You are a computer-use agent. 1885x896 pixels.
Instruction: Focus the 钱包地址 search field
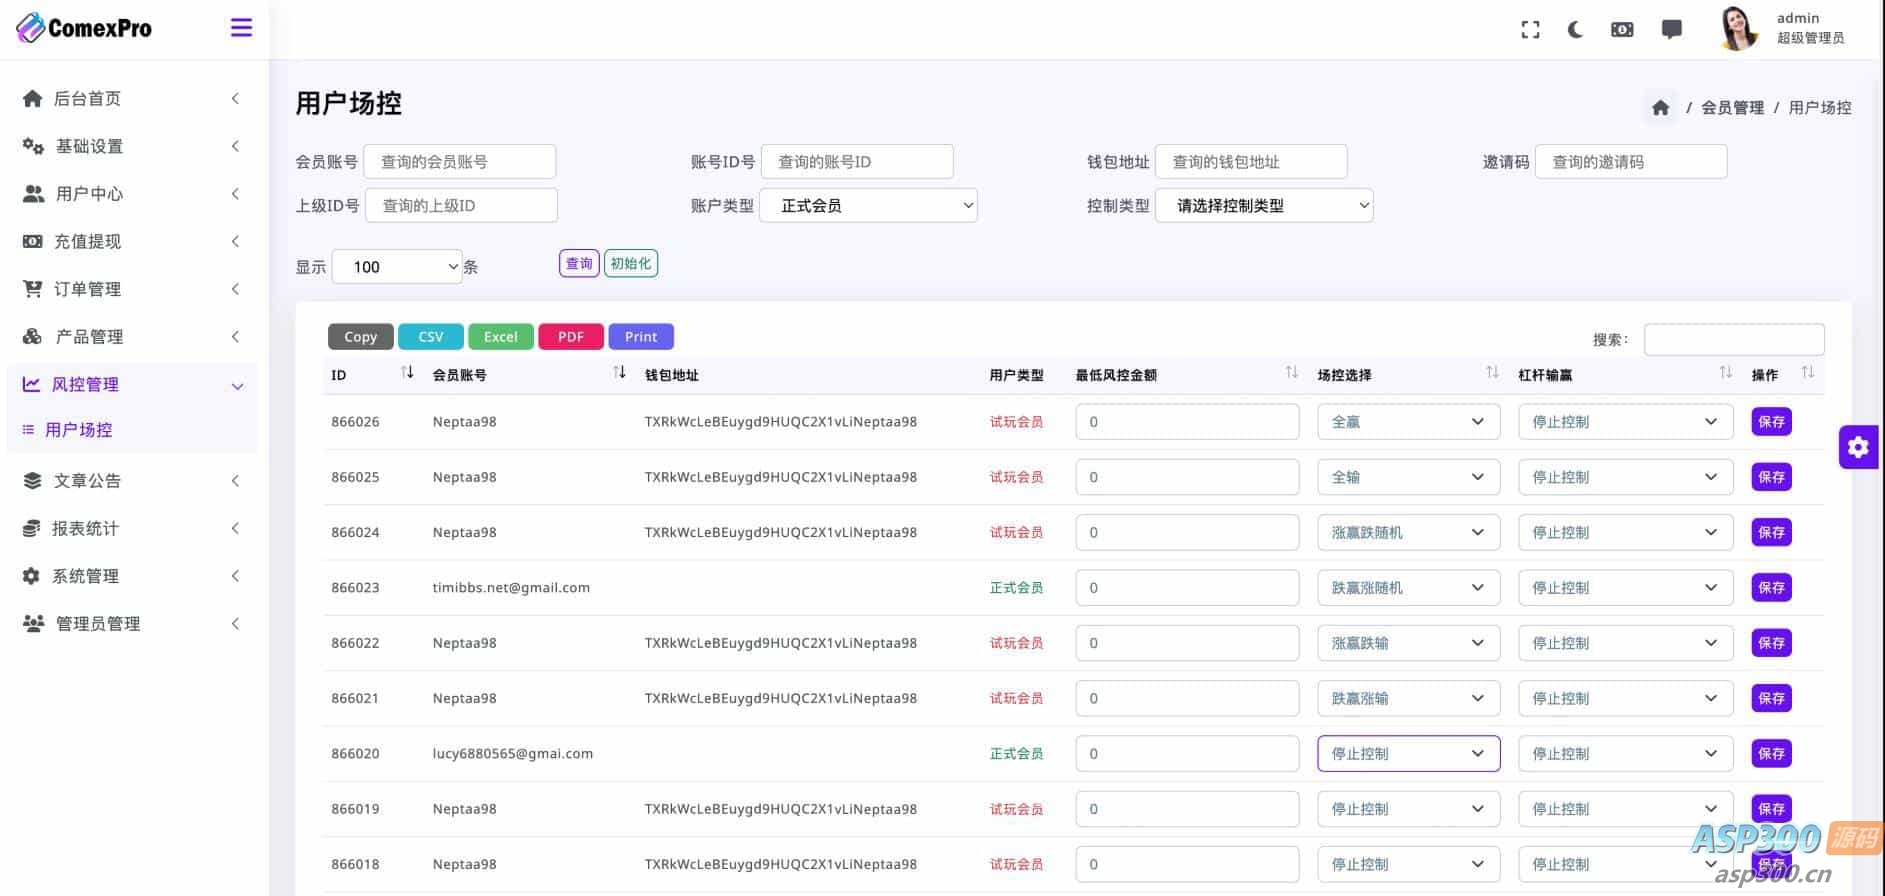[x=1250, y=162]
